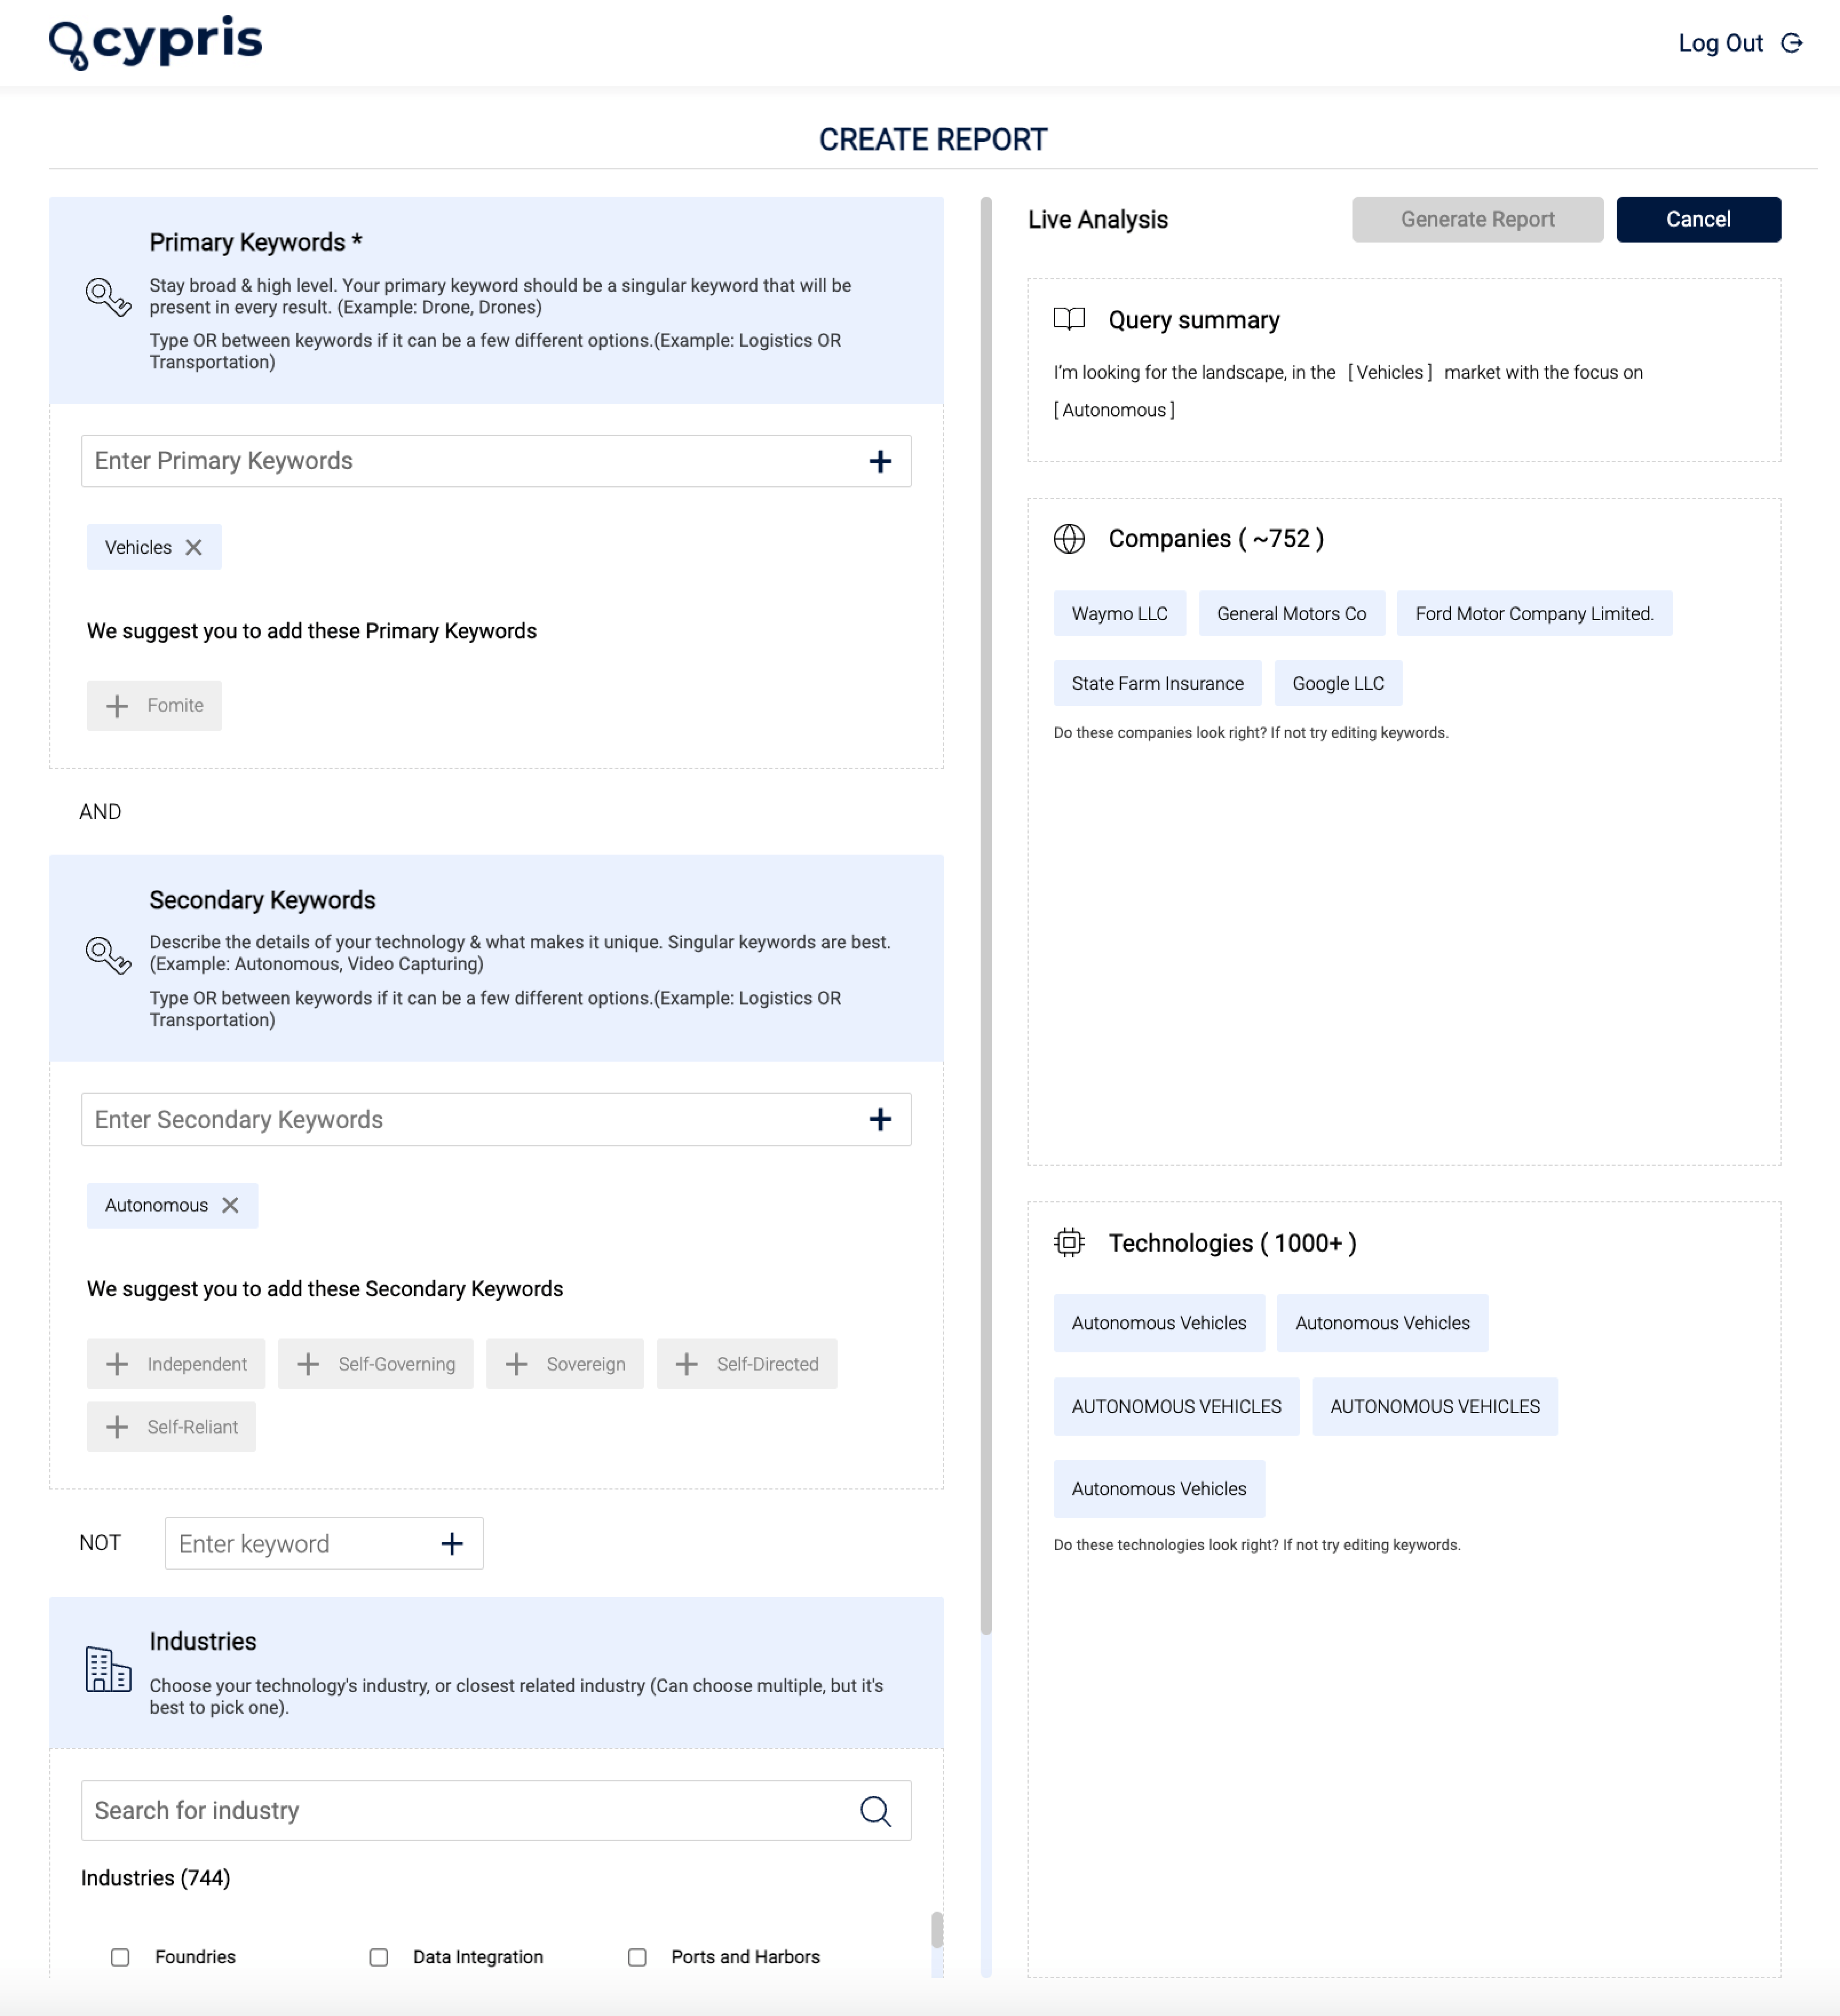
Task: Click the plus icon in Primary Keywords field
Action: coord(879,461)
